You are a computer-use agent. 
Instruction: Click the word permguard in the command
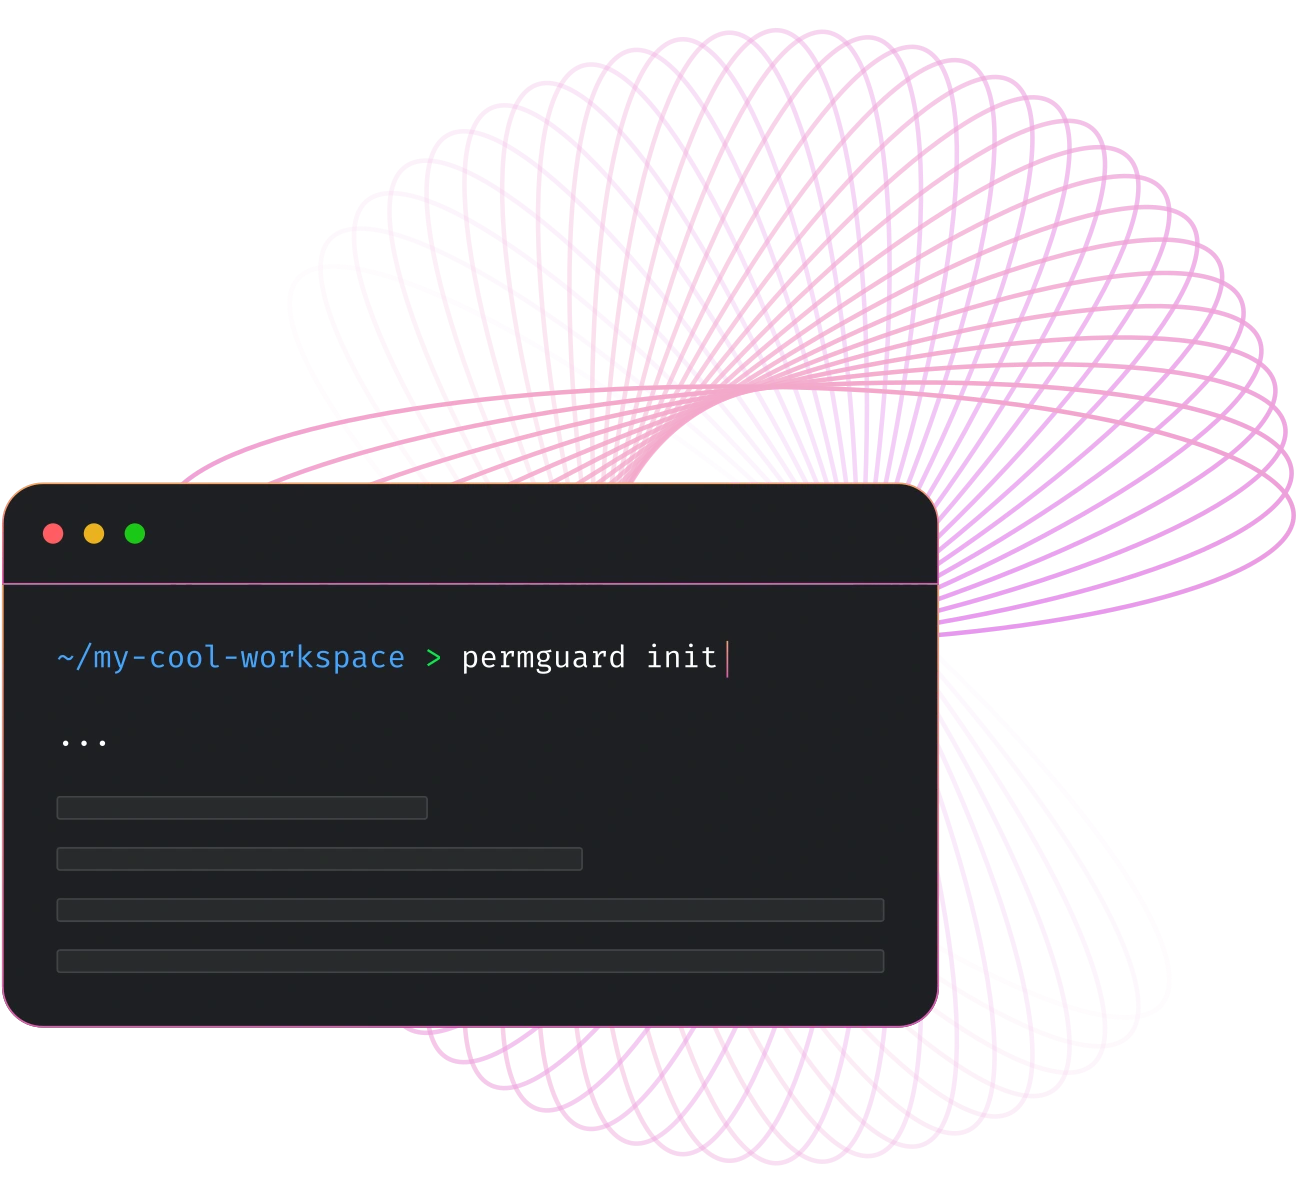543,658
